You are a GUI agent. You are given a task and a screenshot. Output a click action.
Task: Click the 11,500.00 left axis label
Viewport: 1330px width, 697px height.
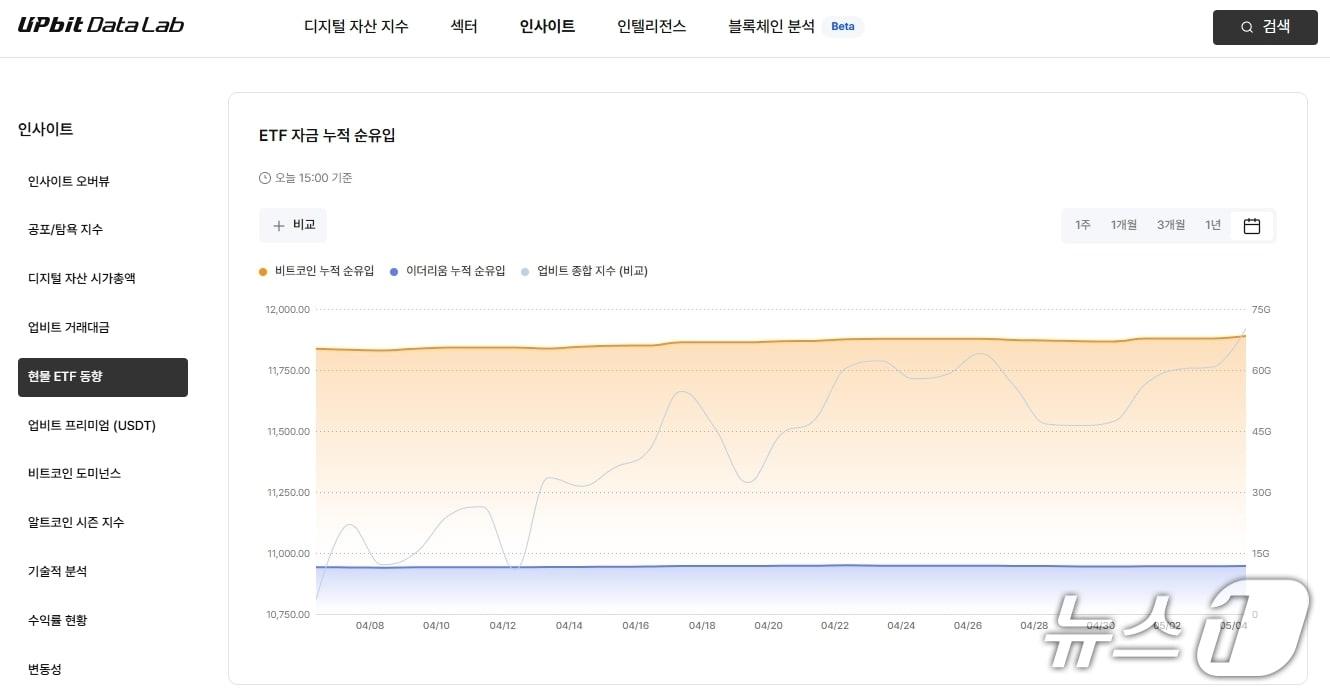[288, 432]
